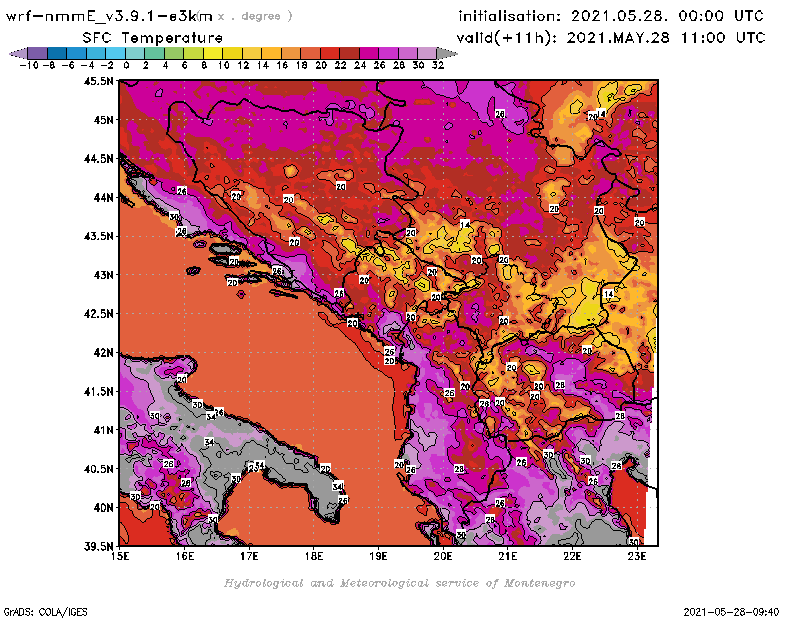The image size is (800, 618).
Task: Pick the legend swatch between -2 and 0
Action: (116, 53)
